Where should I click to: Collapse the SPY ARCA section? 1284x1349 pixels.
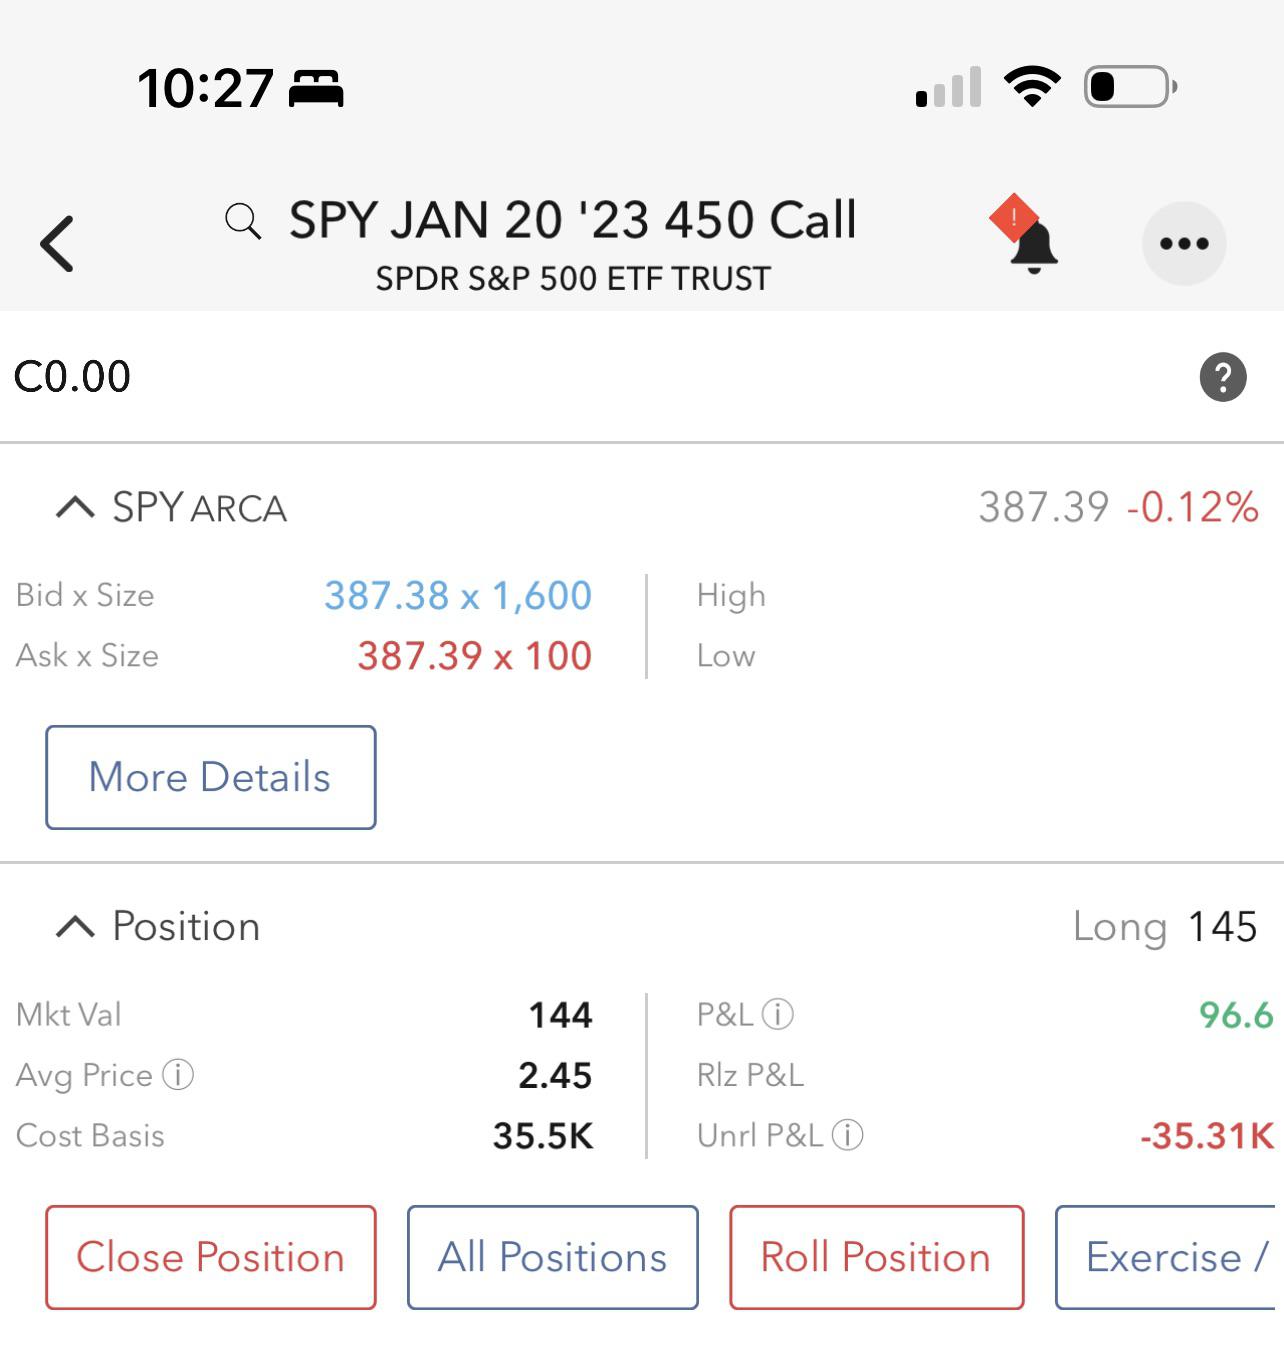(75, 508)
